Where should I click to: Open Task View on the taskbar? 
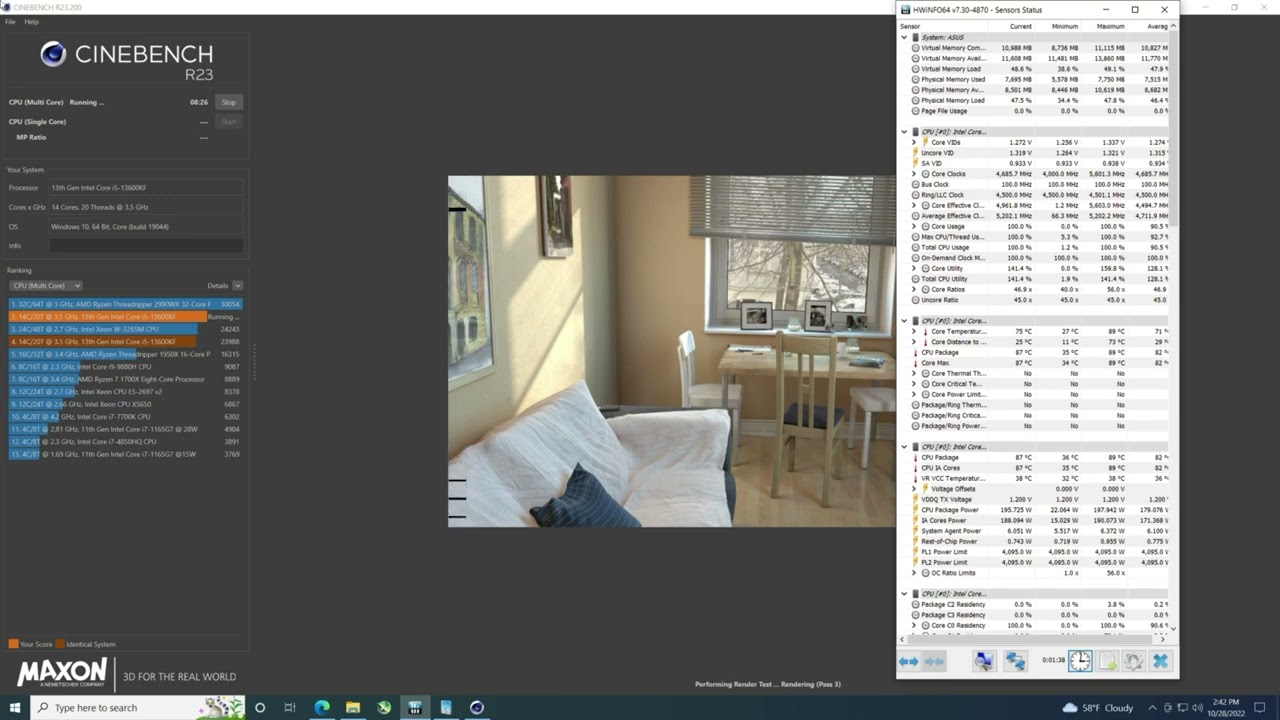290,707
